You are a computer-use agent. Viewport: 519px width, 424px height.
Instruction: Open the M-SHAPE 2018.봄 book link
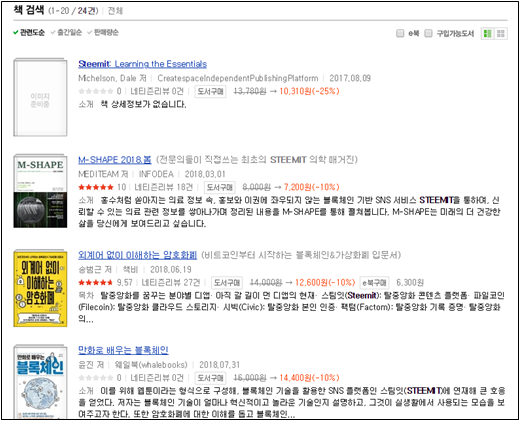[x=115, y=160]
